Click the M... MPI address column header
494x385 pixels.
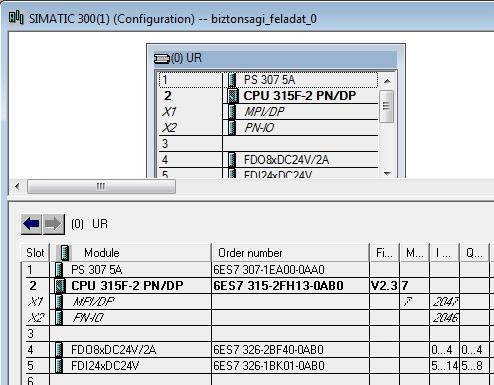click(x=415, y=253)
